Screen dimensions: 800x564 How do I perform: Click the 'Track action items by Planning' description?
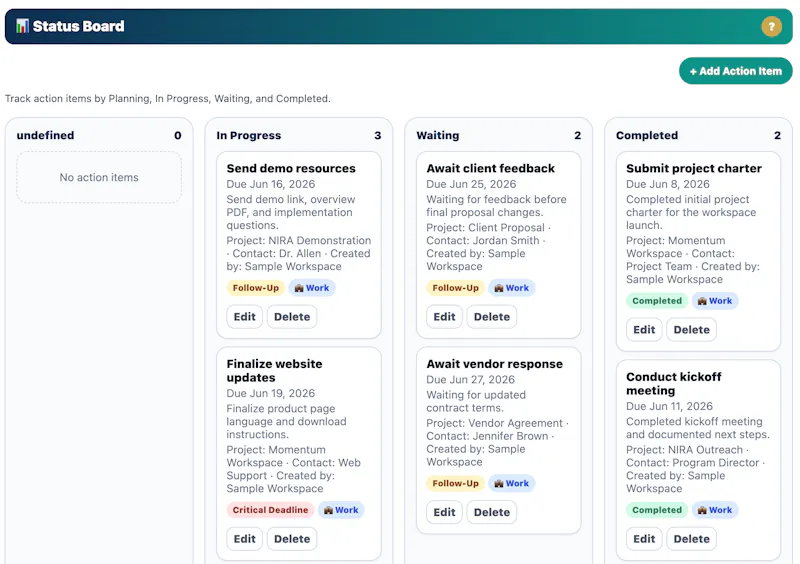click(168, 99)
